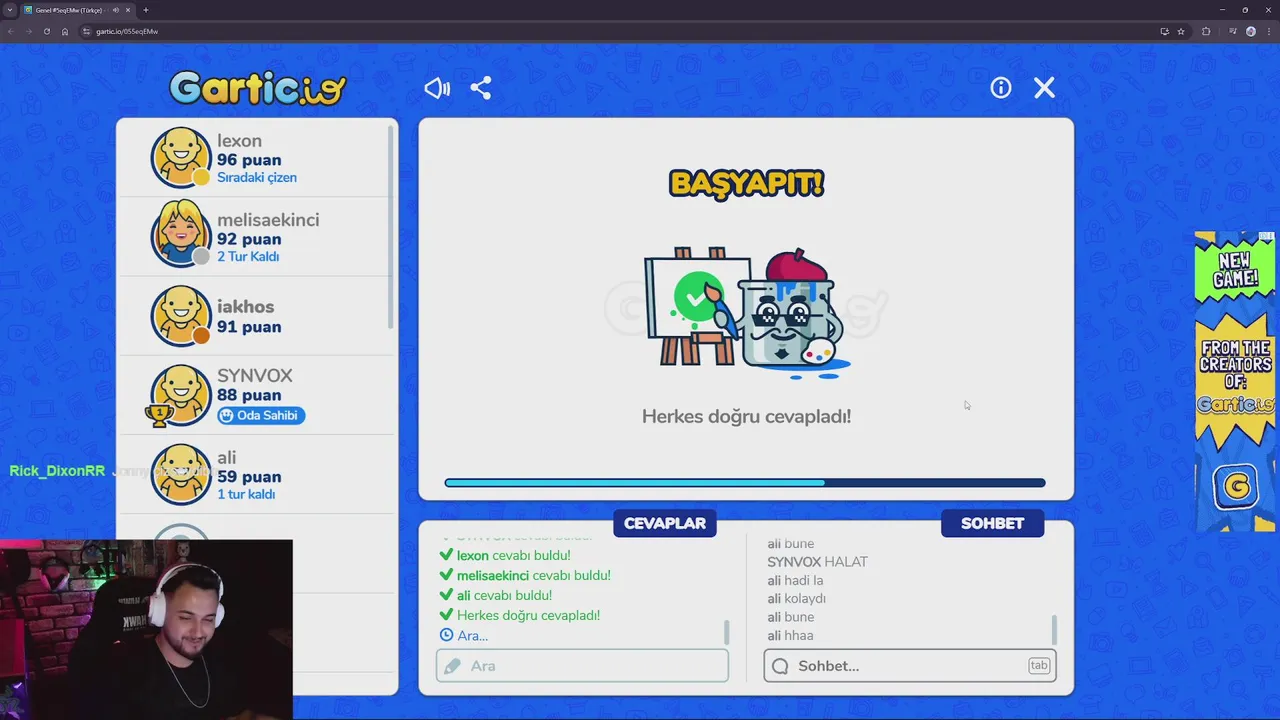This screenshot has height=720, width=1280.
Task: Open the Chrome three-dot menu
Action: (x=1267, y=31)
